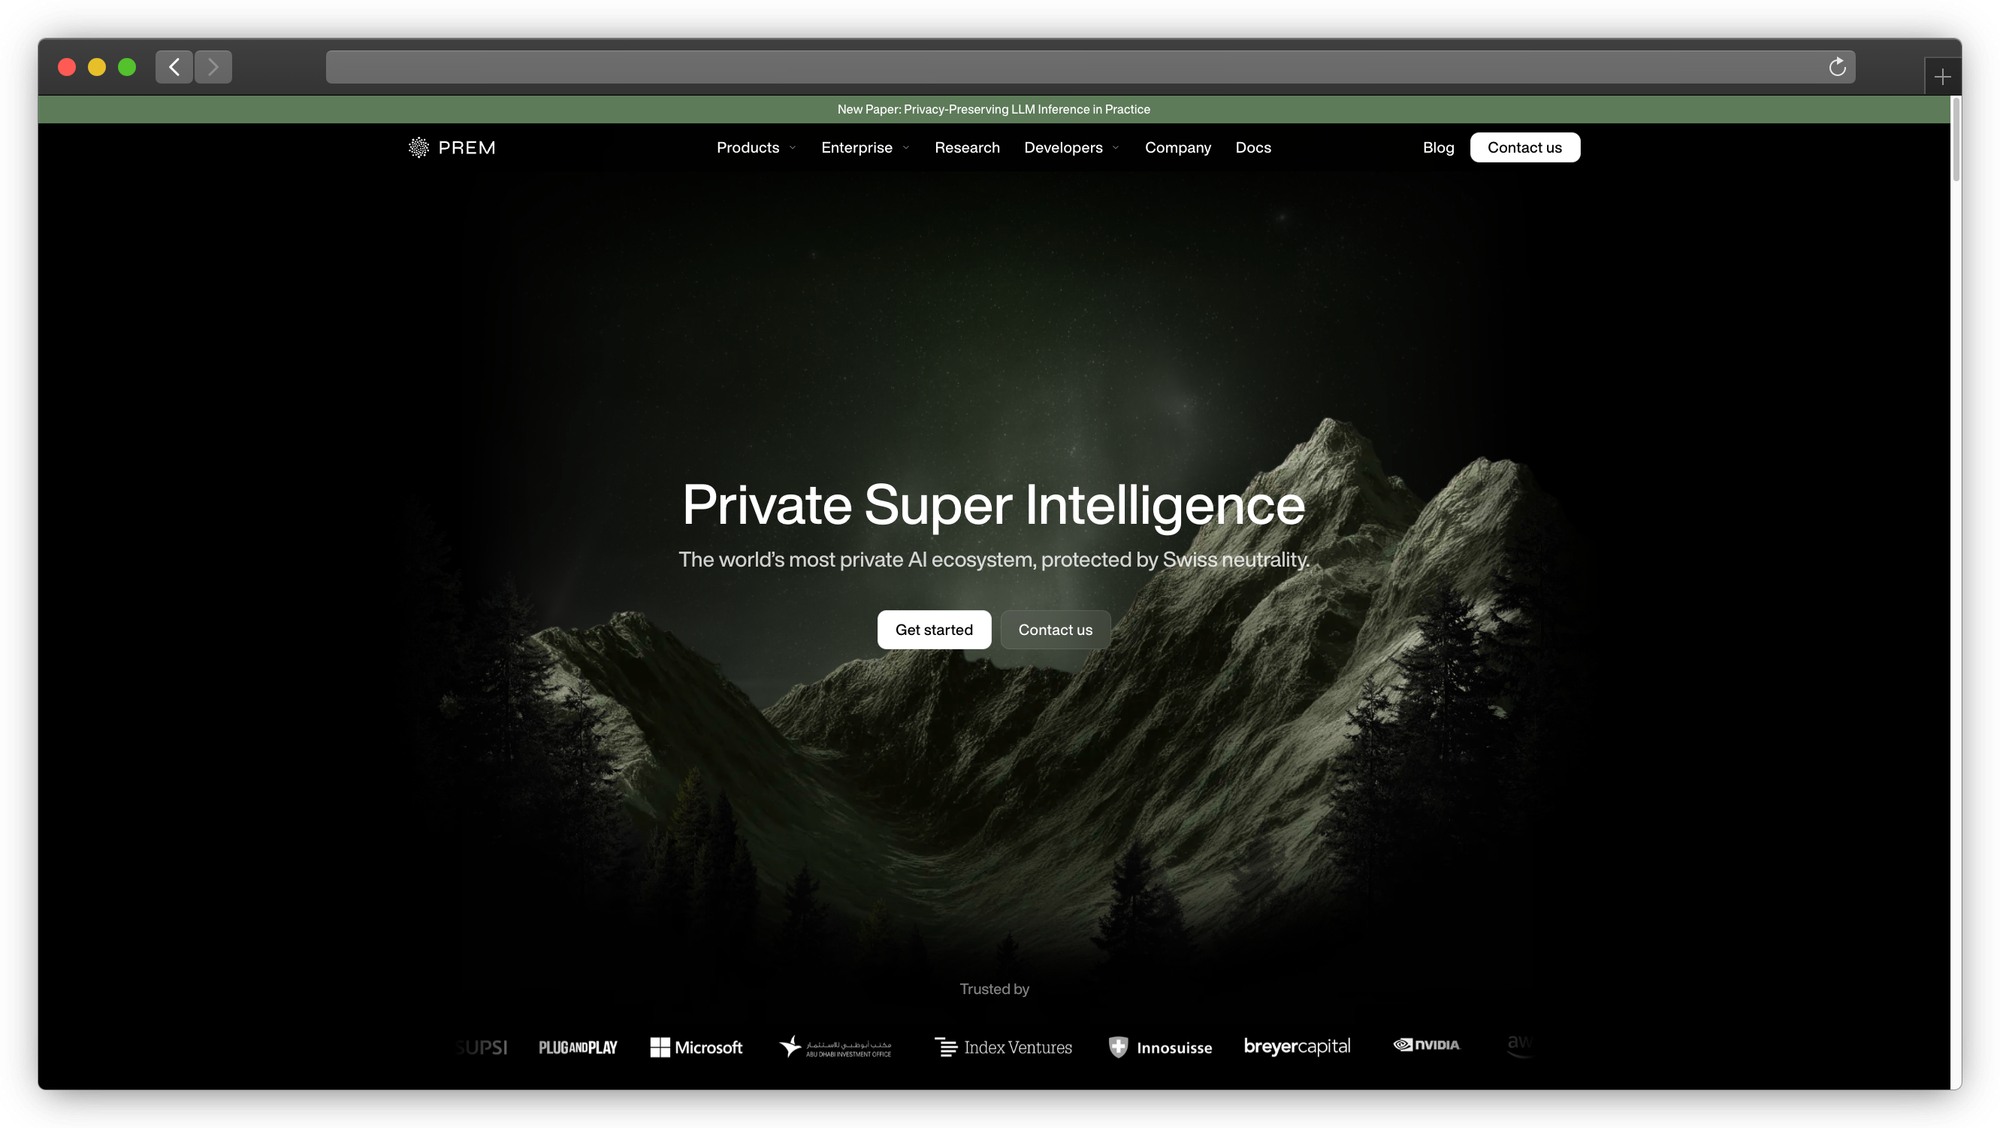2000x1128 pixels.
Task: Open the Company nav item
Action: pyautogui.click(x=1177, y=148)
